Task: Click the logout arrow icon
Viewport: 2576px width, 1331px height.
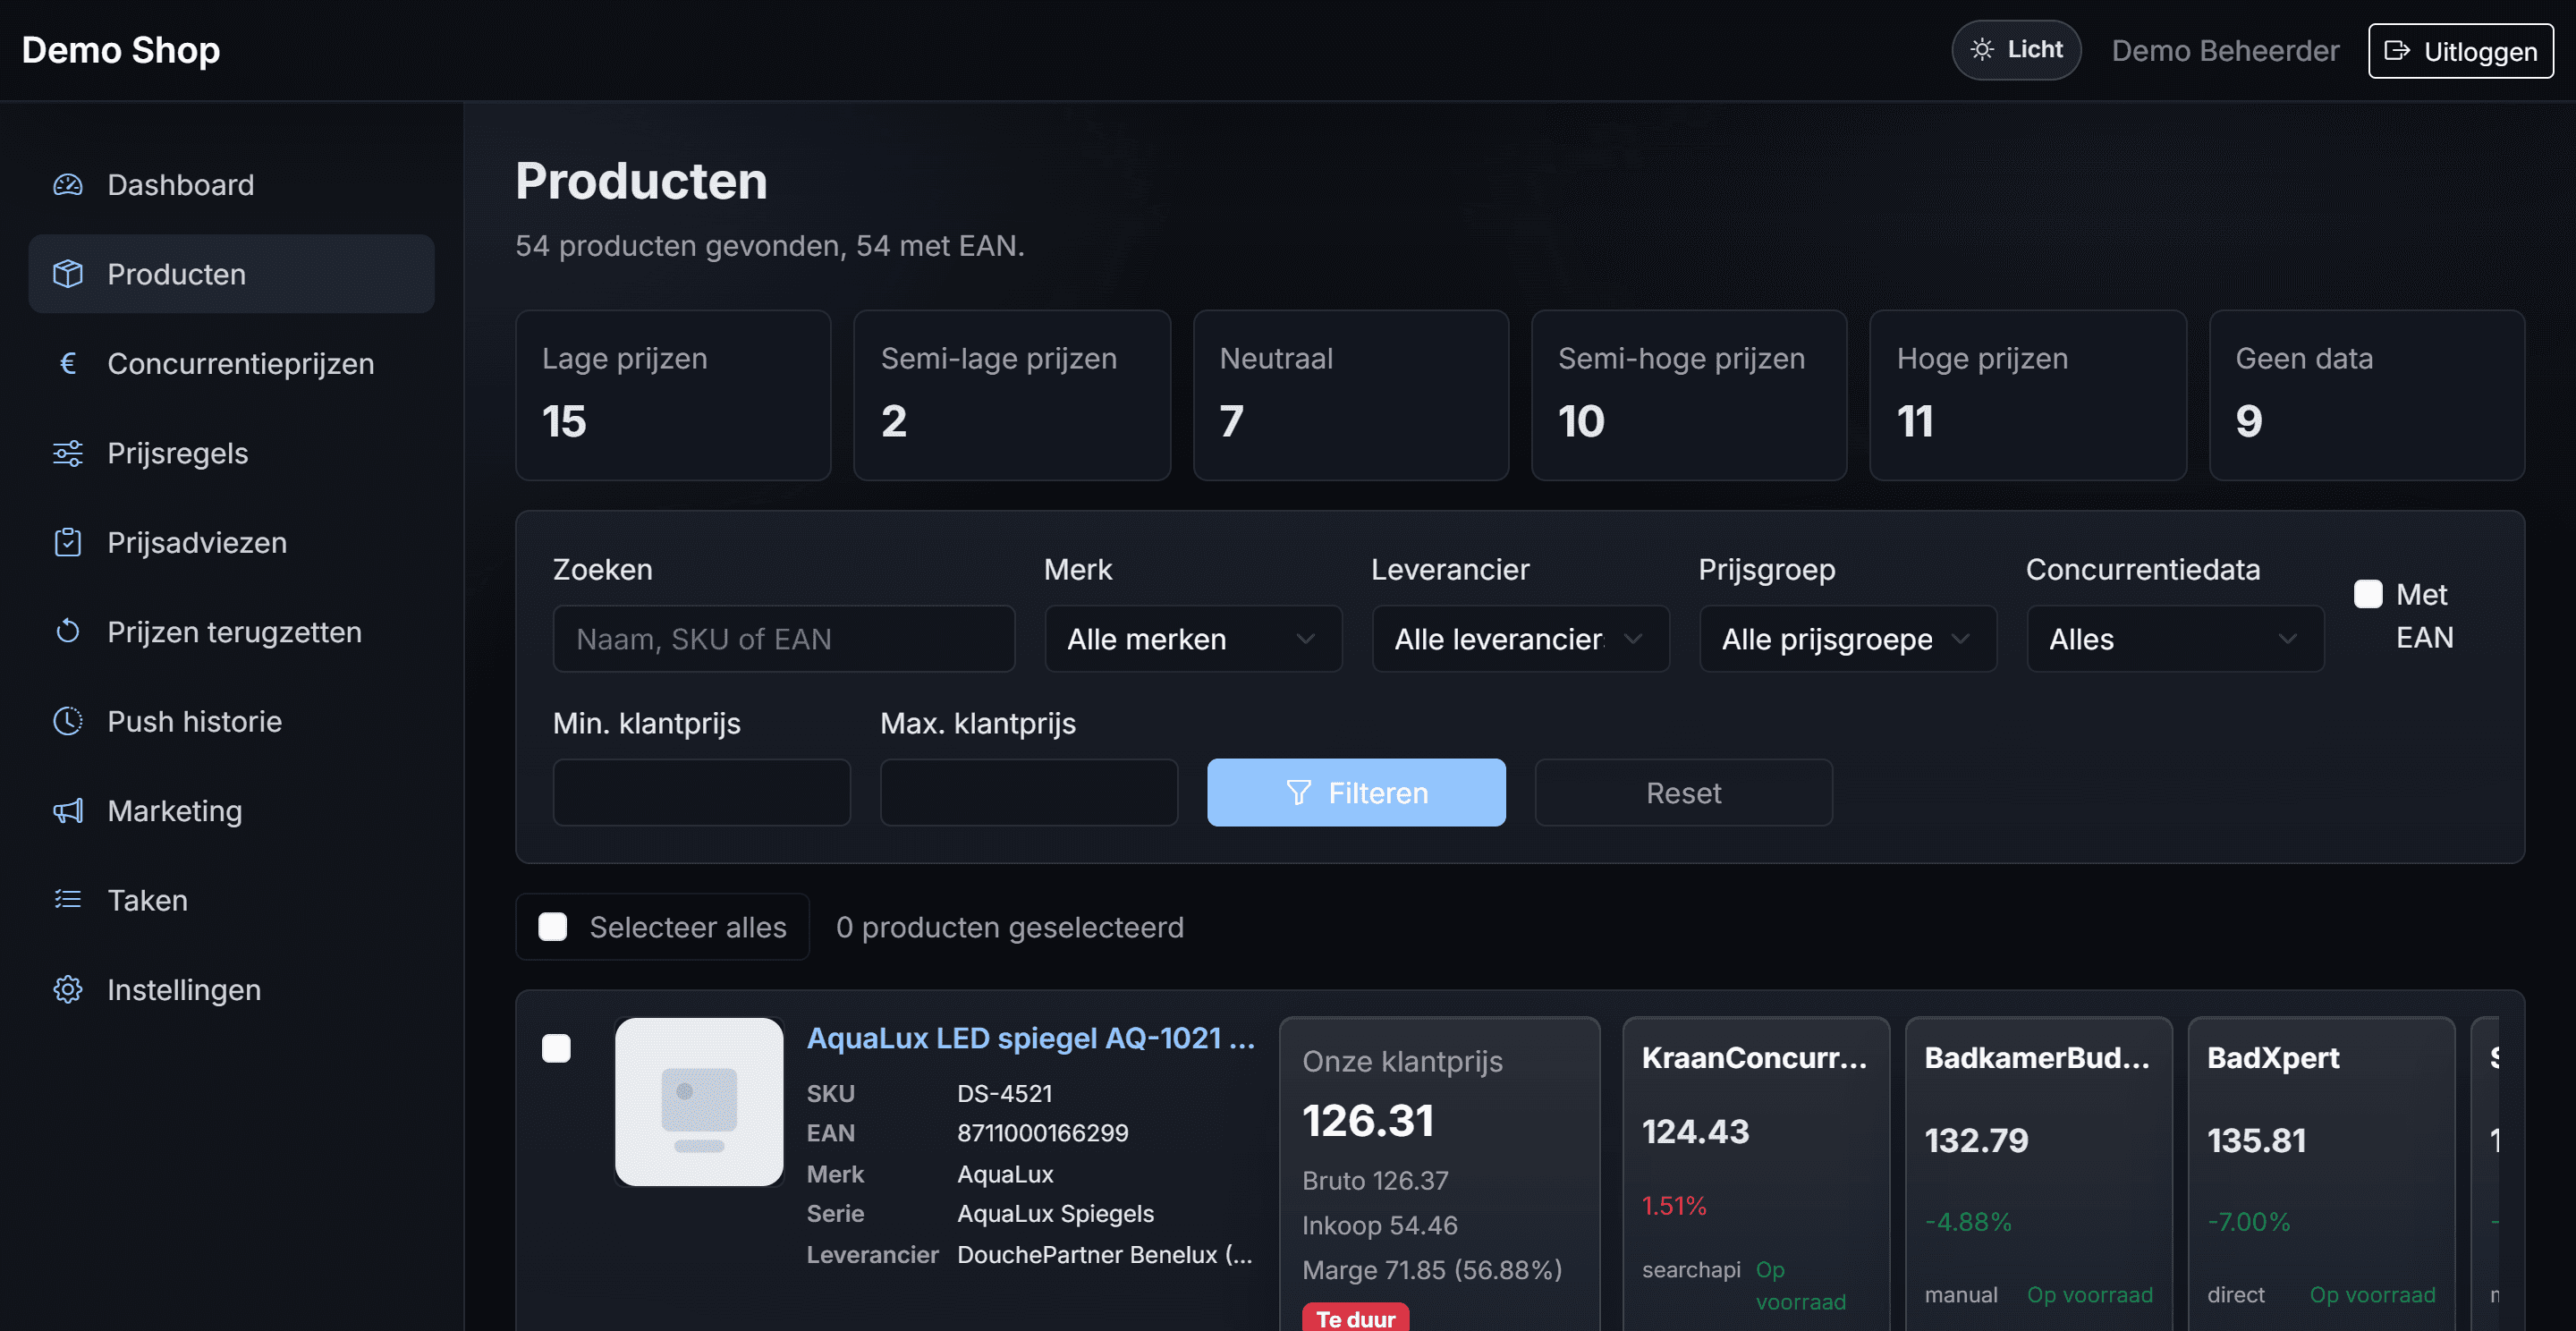Action: 2397,51
